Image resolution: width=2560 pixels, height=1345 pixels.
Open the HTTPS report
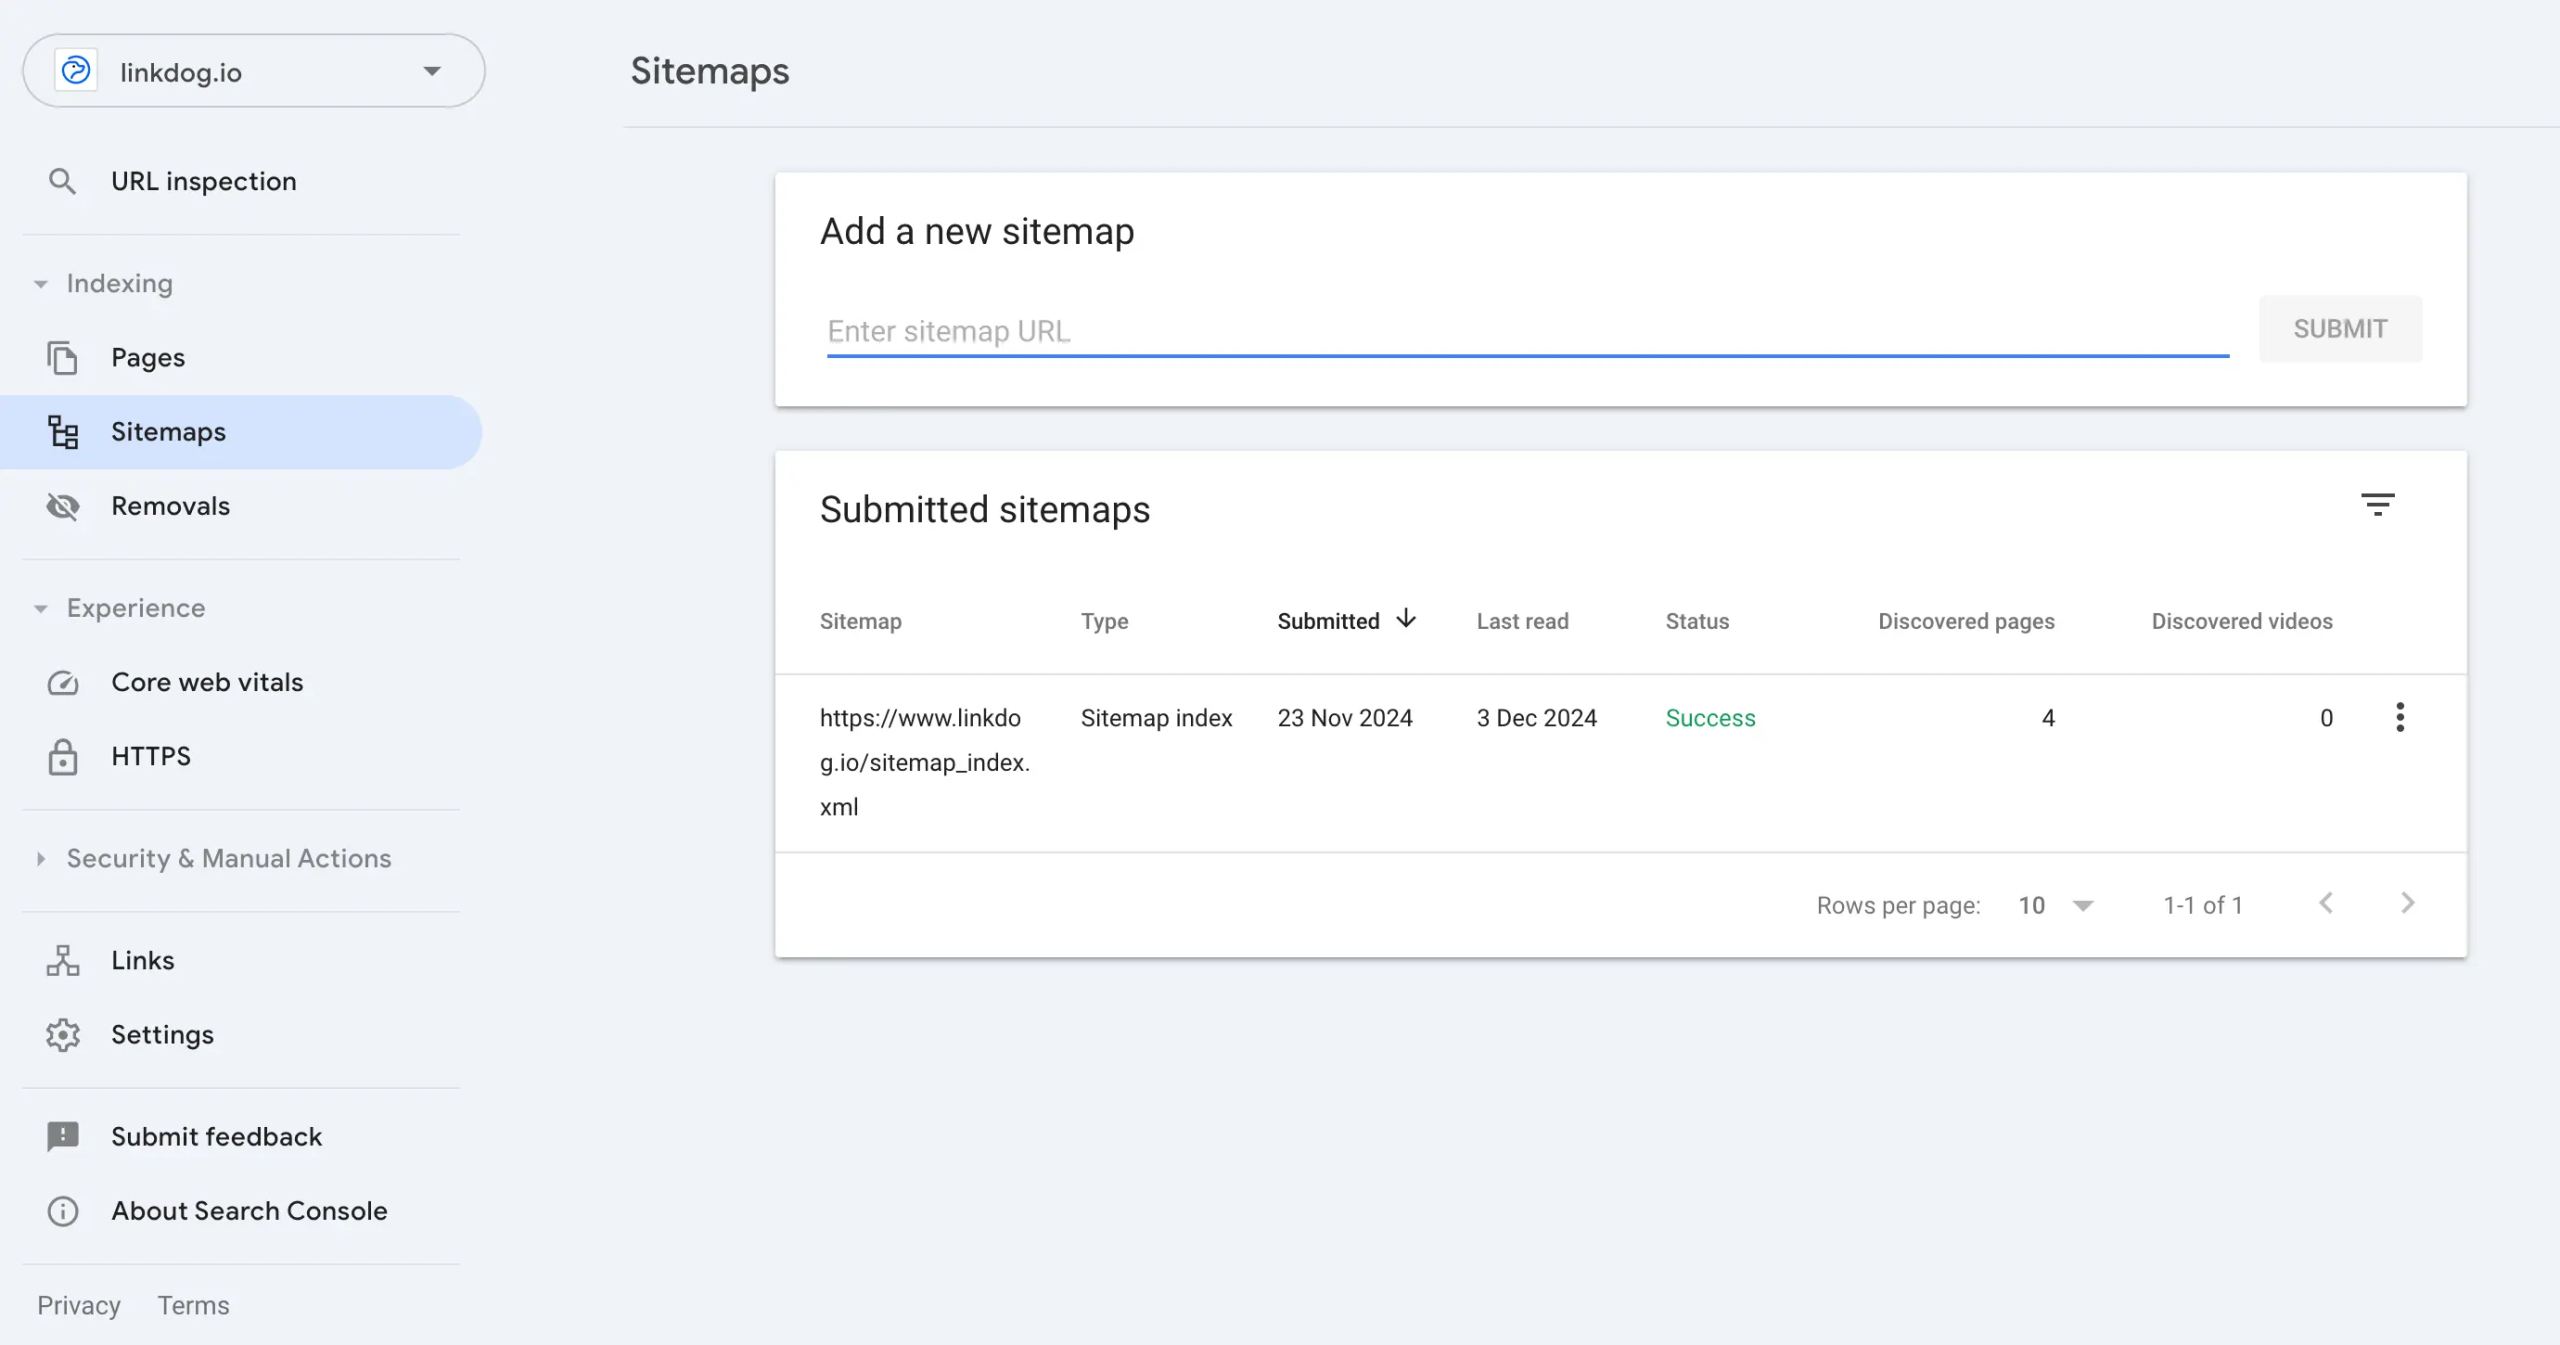(151, 756)
